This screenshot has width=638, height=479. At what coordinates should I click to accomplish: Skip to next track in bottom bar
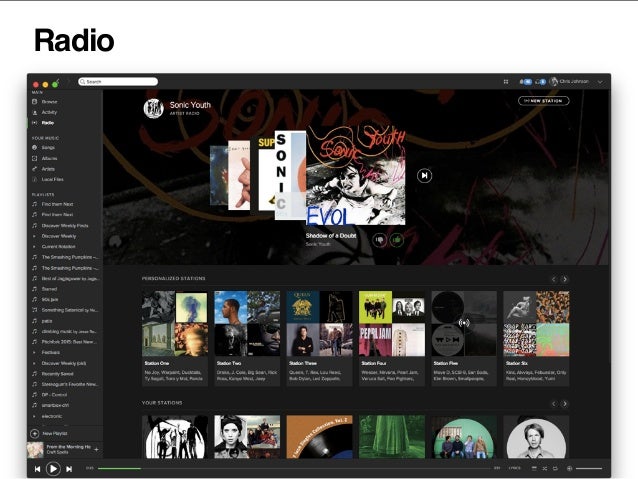69,469
